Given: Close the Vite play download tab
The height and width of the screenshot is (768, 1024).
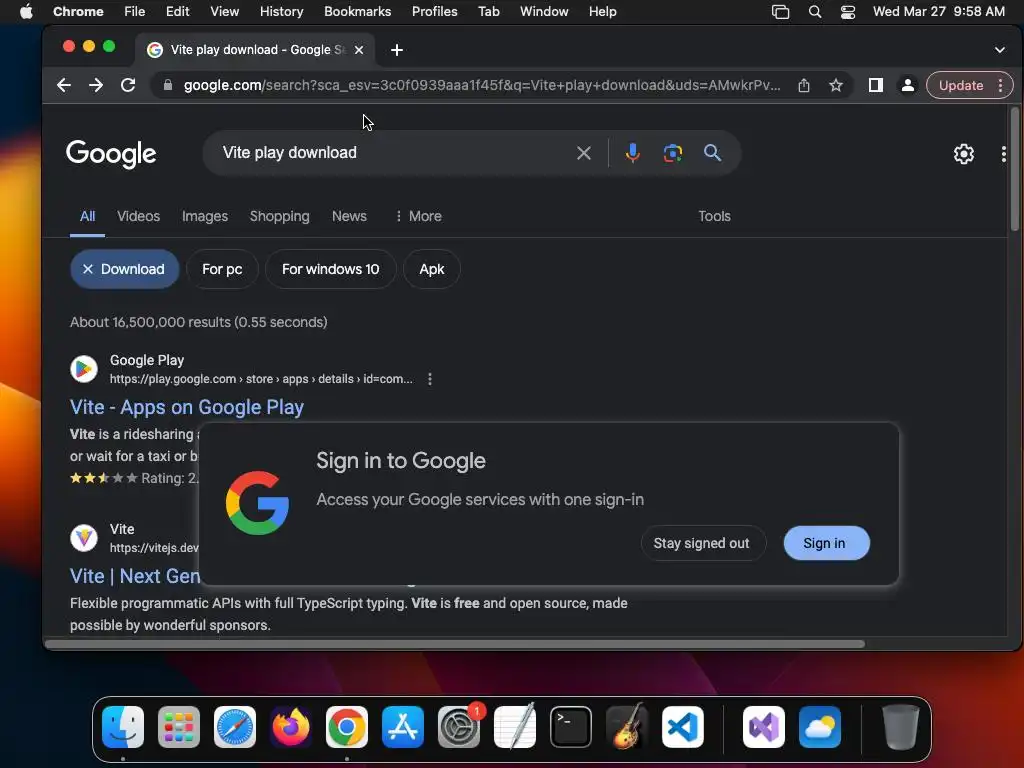Looking at the screenshot, I should [x=359, y=50].
